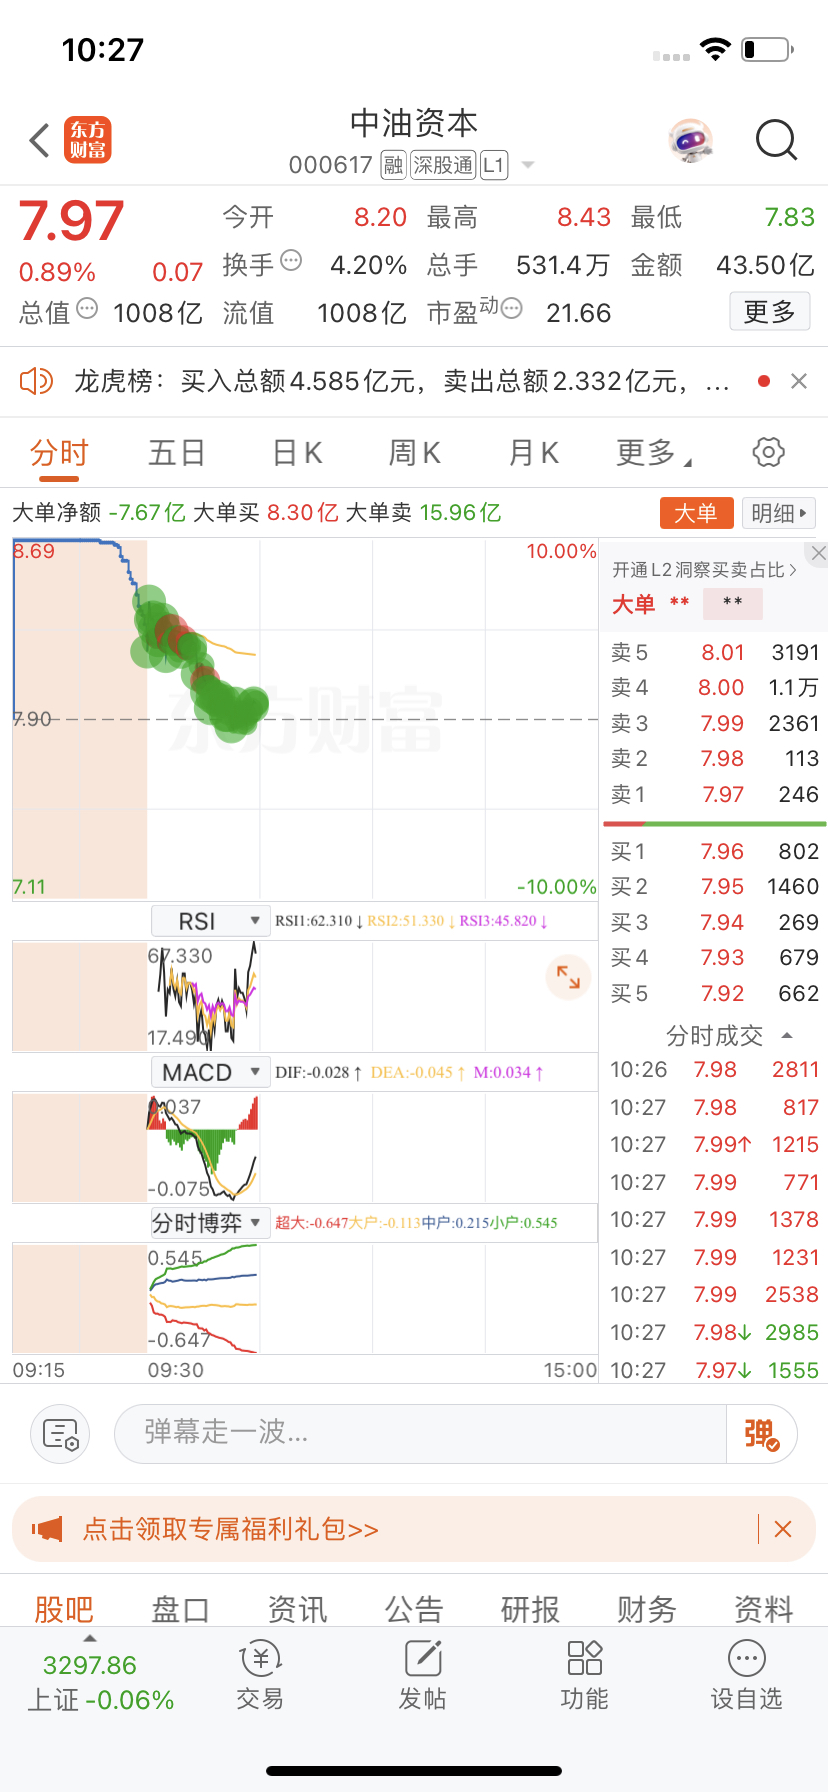The height and width of the screenshot is (1792, 828).
Task: Switch to 明细 view toggle
Action: coord(779,513)
